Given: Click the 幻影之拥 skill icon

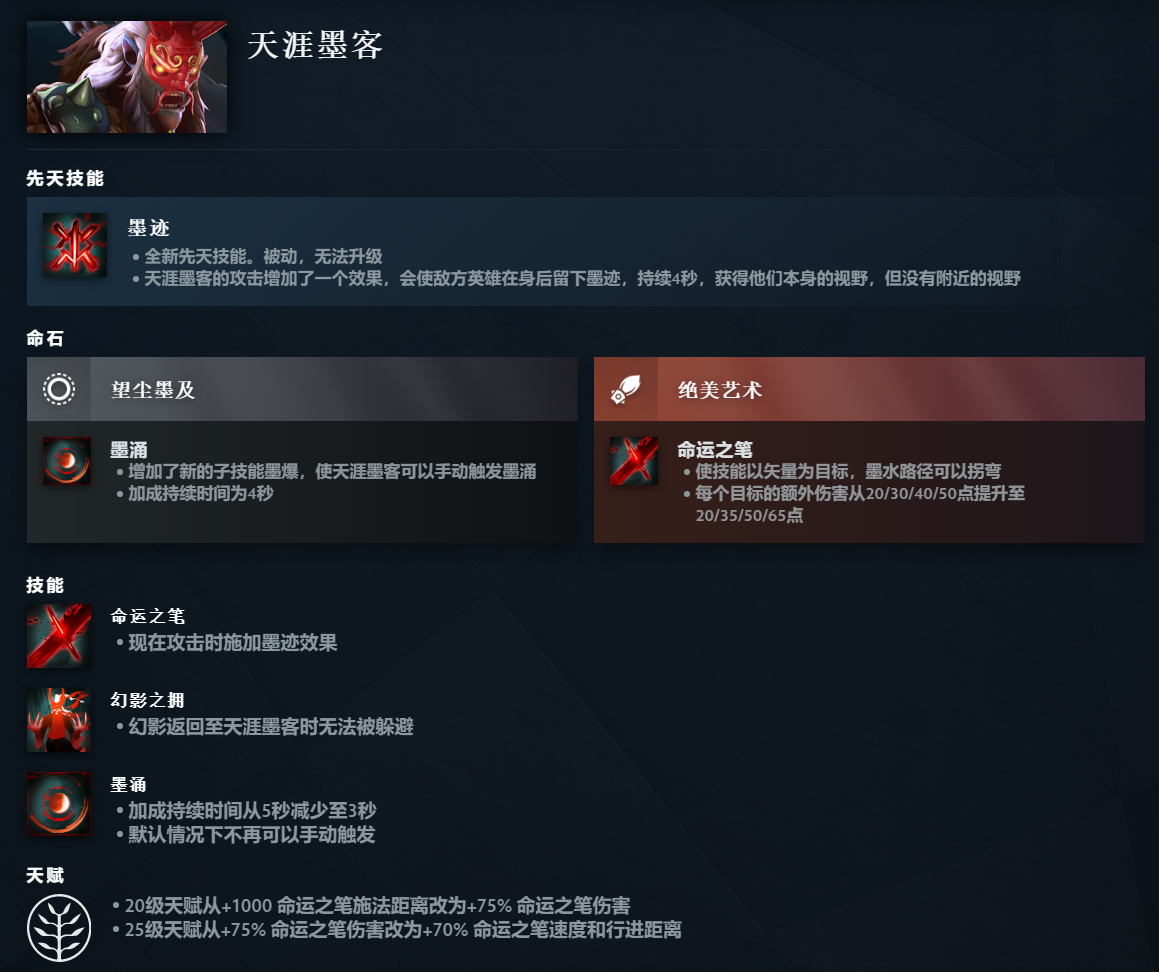Looking at the screenshot, I should tap(59, 720).
